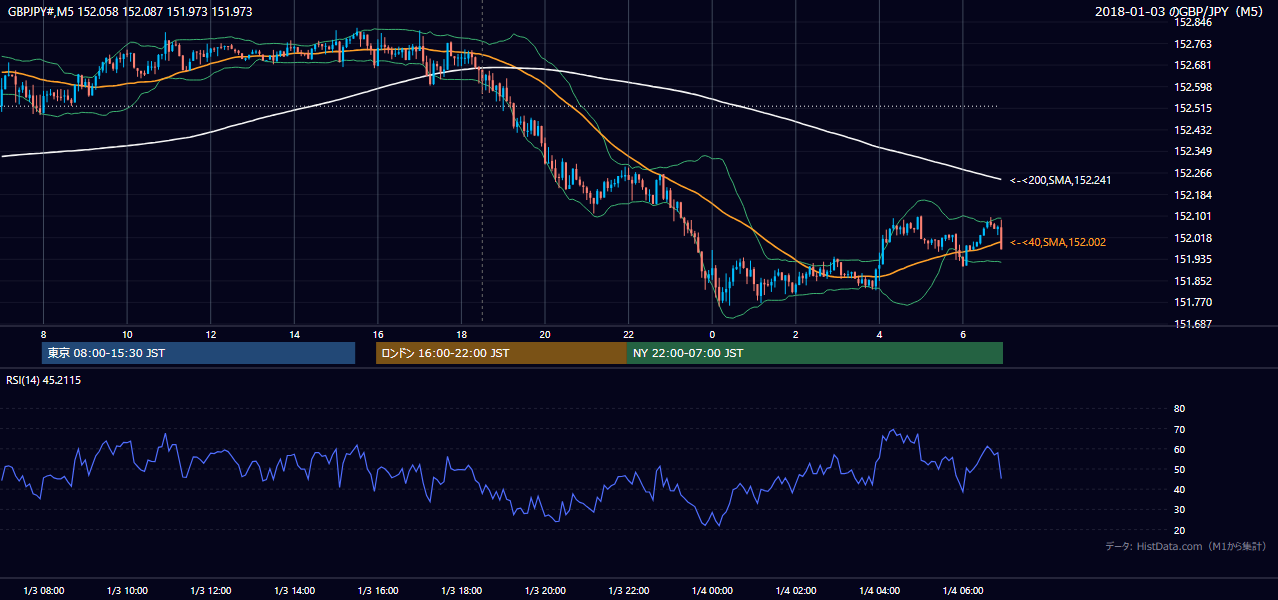Click the bottom time label 1/4 06:00
This screenshot has height=600, width=1278.
(963, 591)
